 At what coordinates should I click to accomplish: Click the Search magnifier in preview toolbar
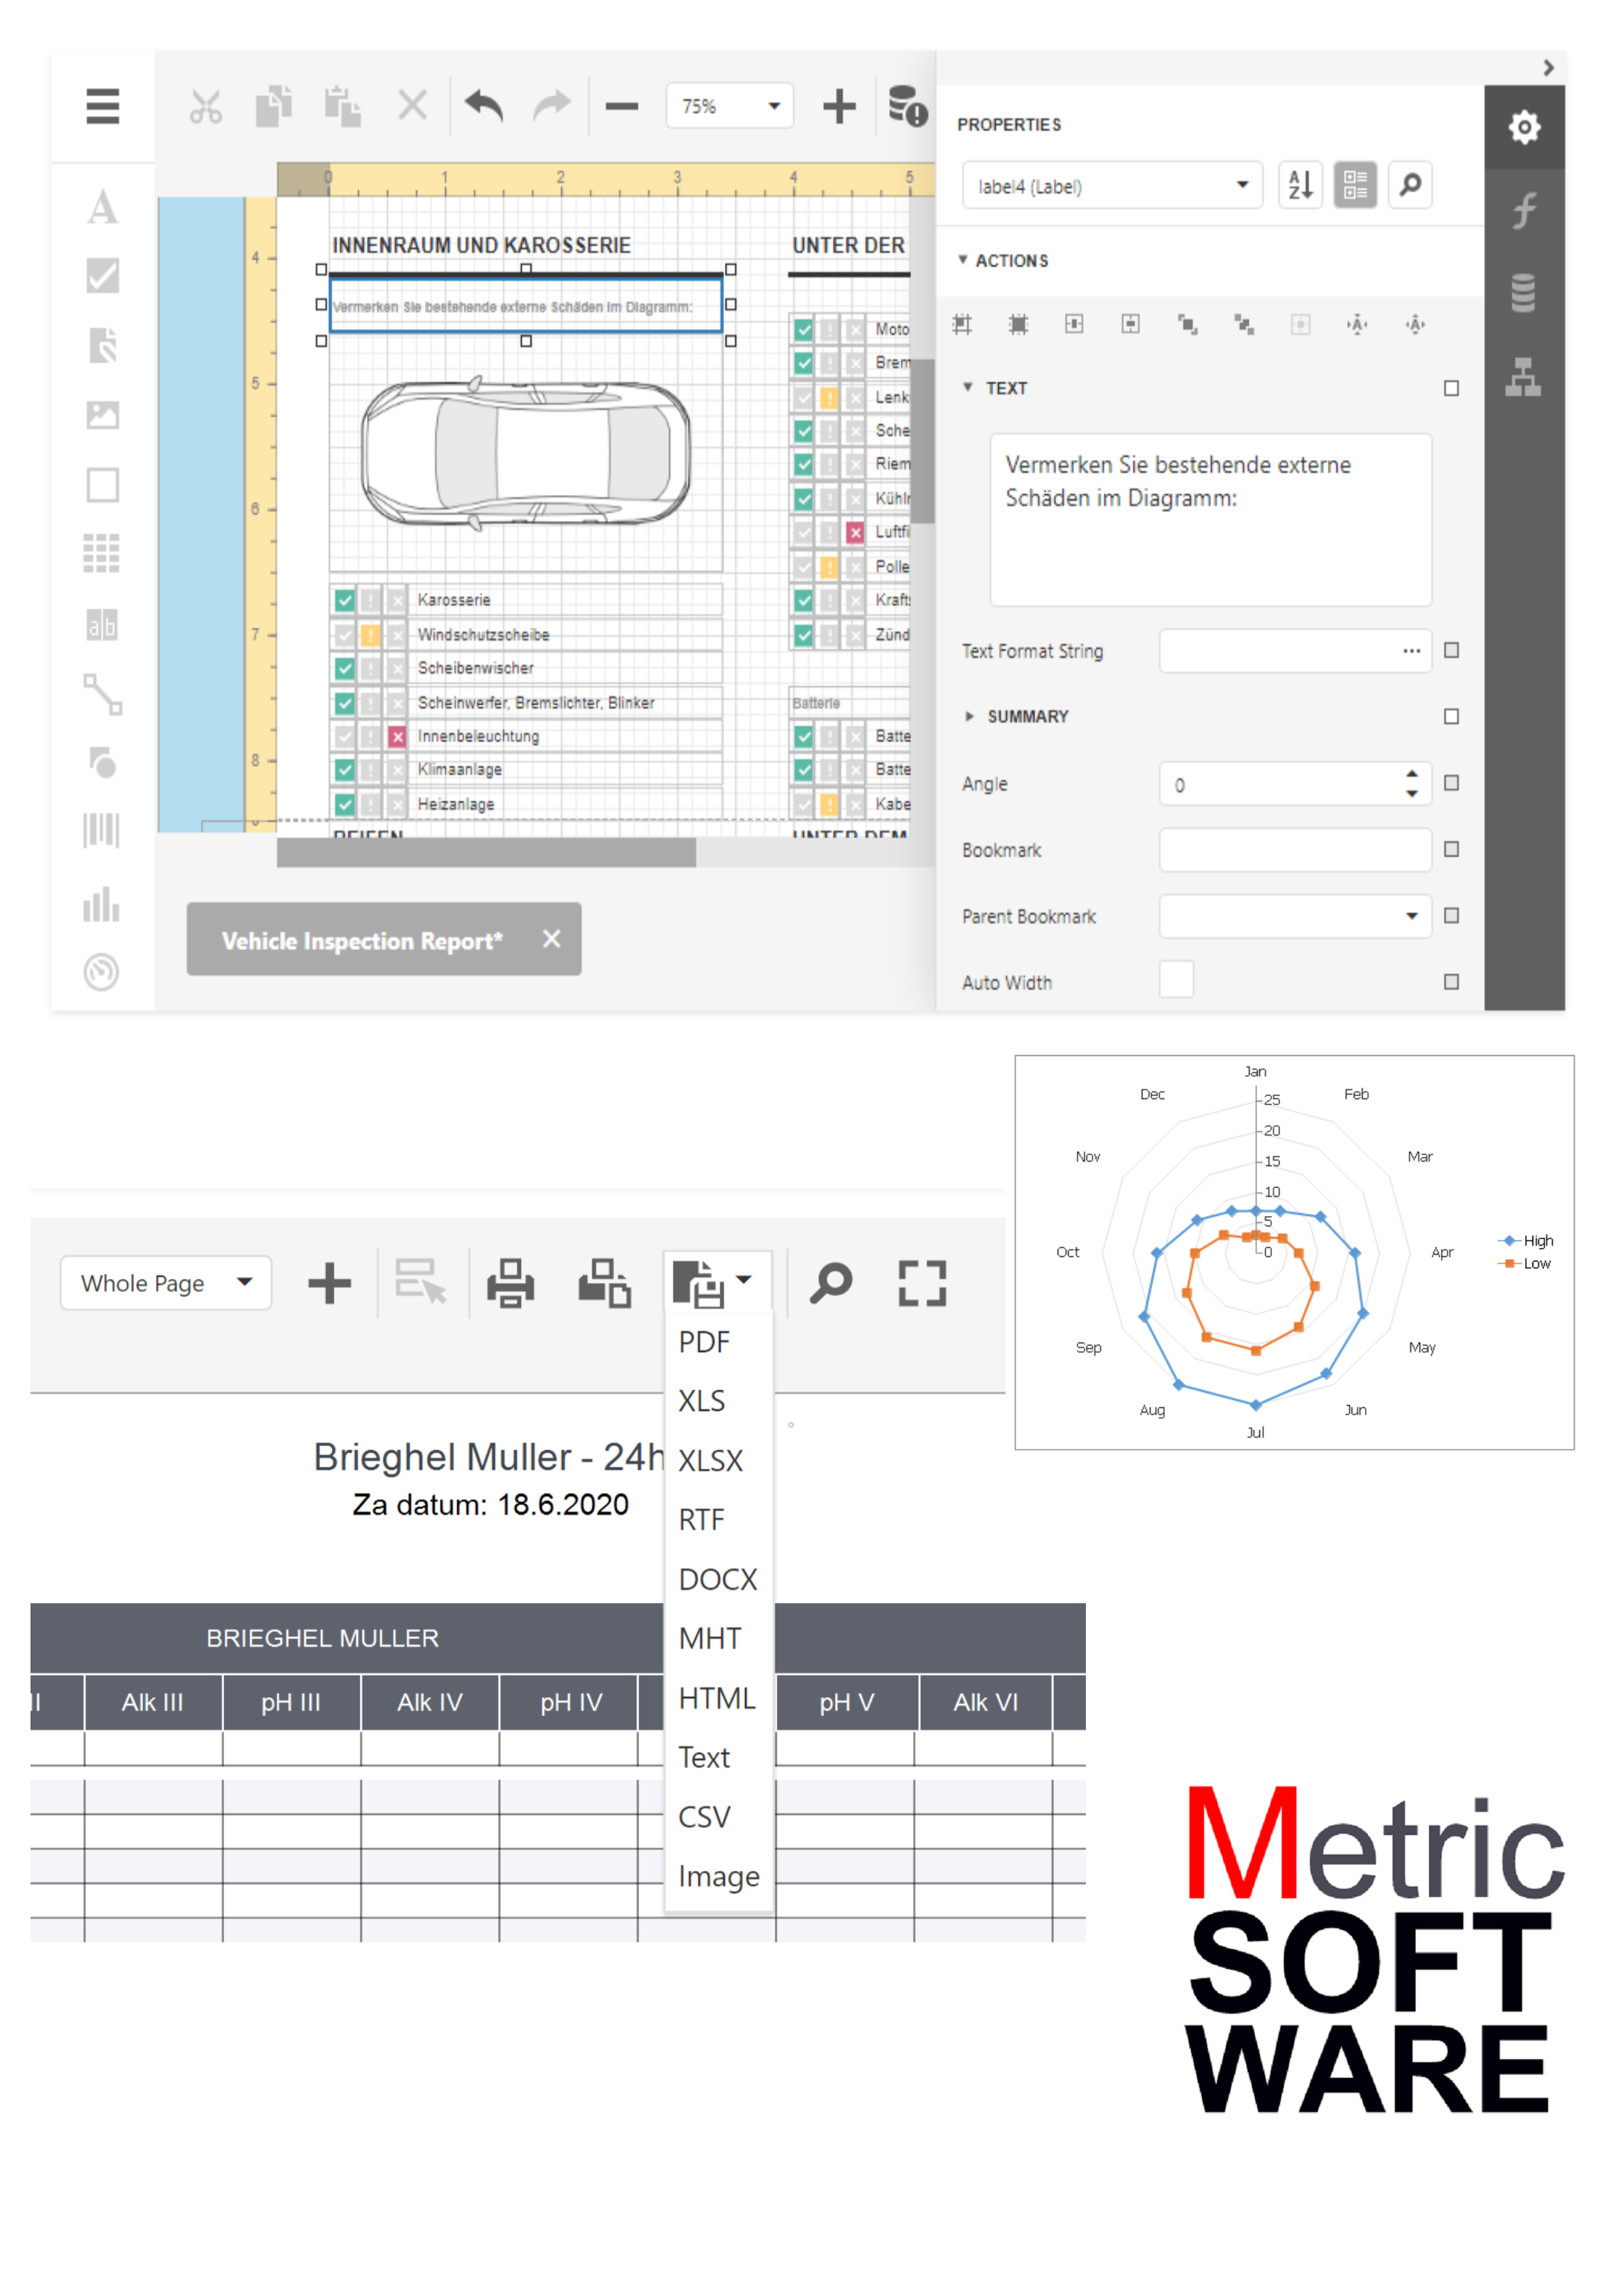click(x=830, y=1283)
